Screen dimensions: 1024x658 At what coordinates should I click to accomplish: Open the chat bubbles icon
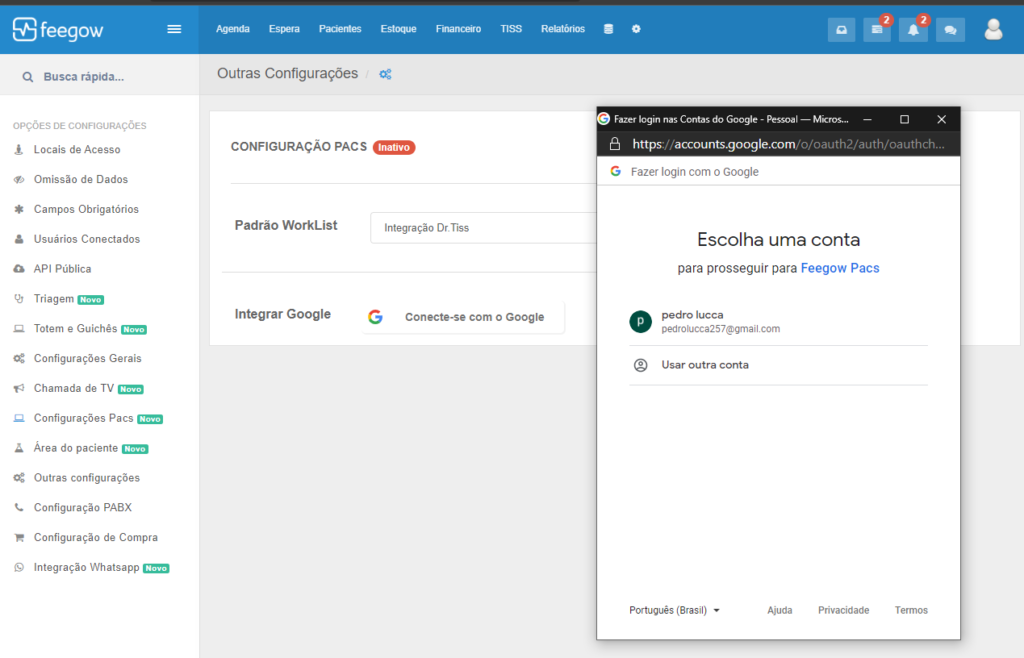coord(950,30)
